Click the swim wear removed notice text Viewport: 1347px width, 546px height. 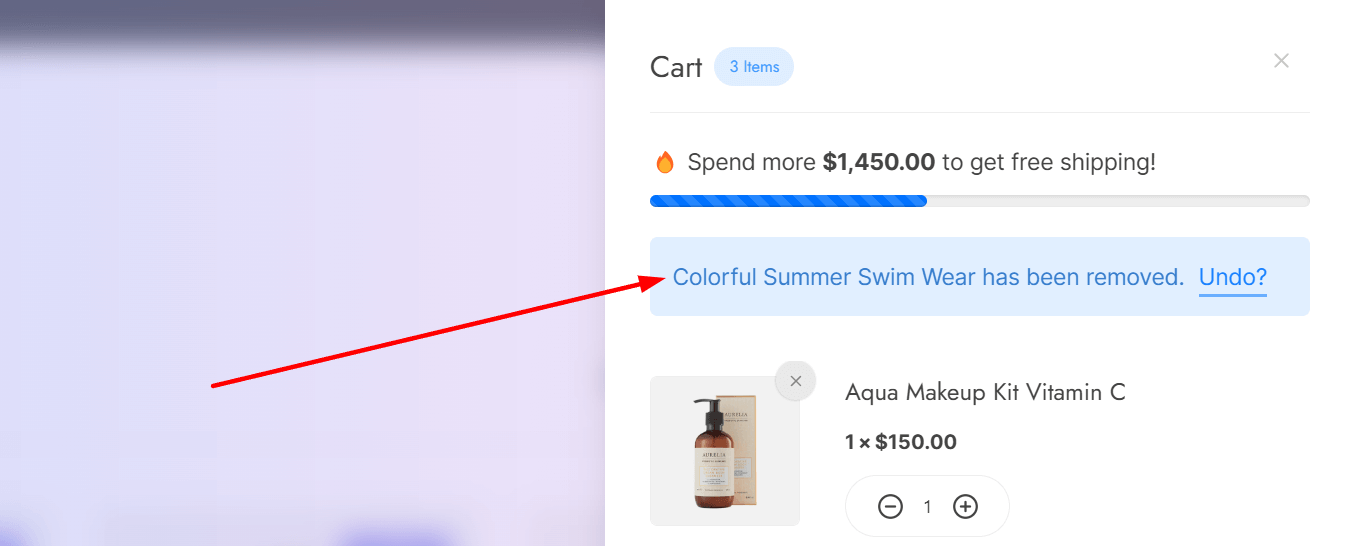[x=928, y=277]
